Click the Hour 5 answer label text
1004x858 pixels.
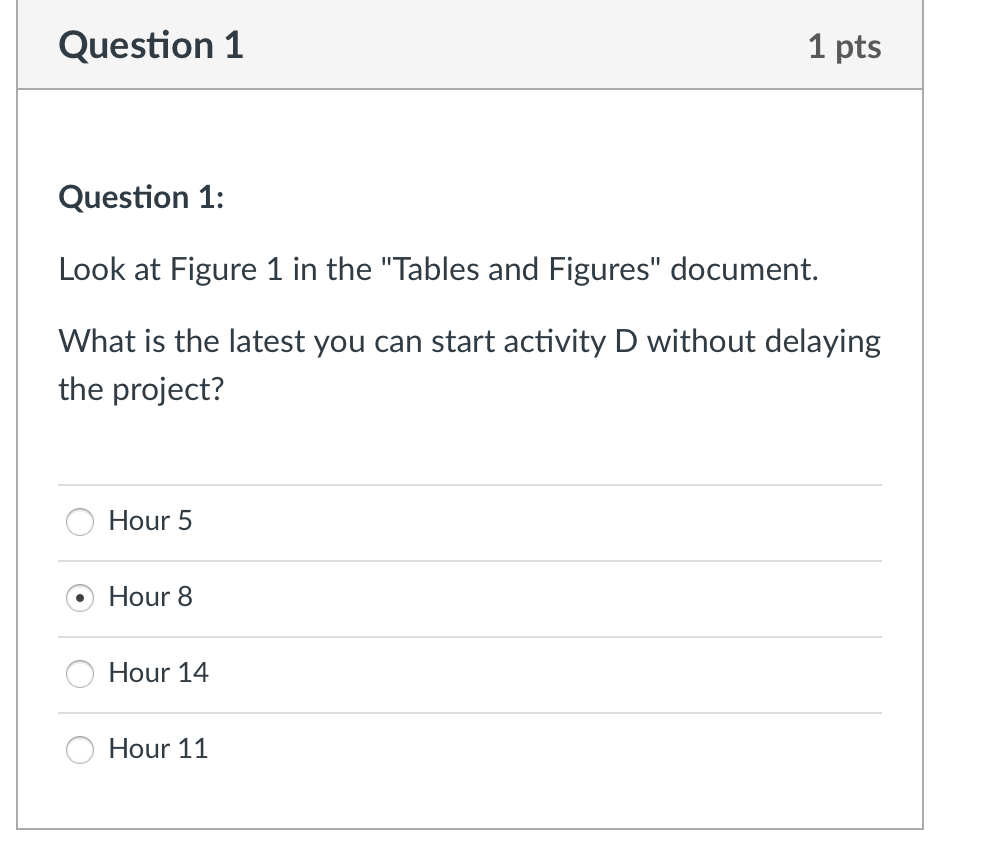(151, 521)
